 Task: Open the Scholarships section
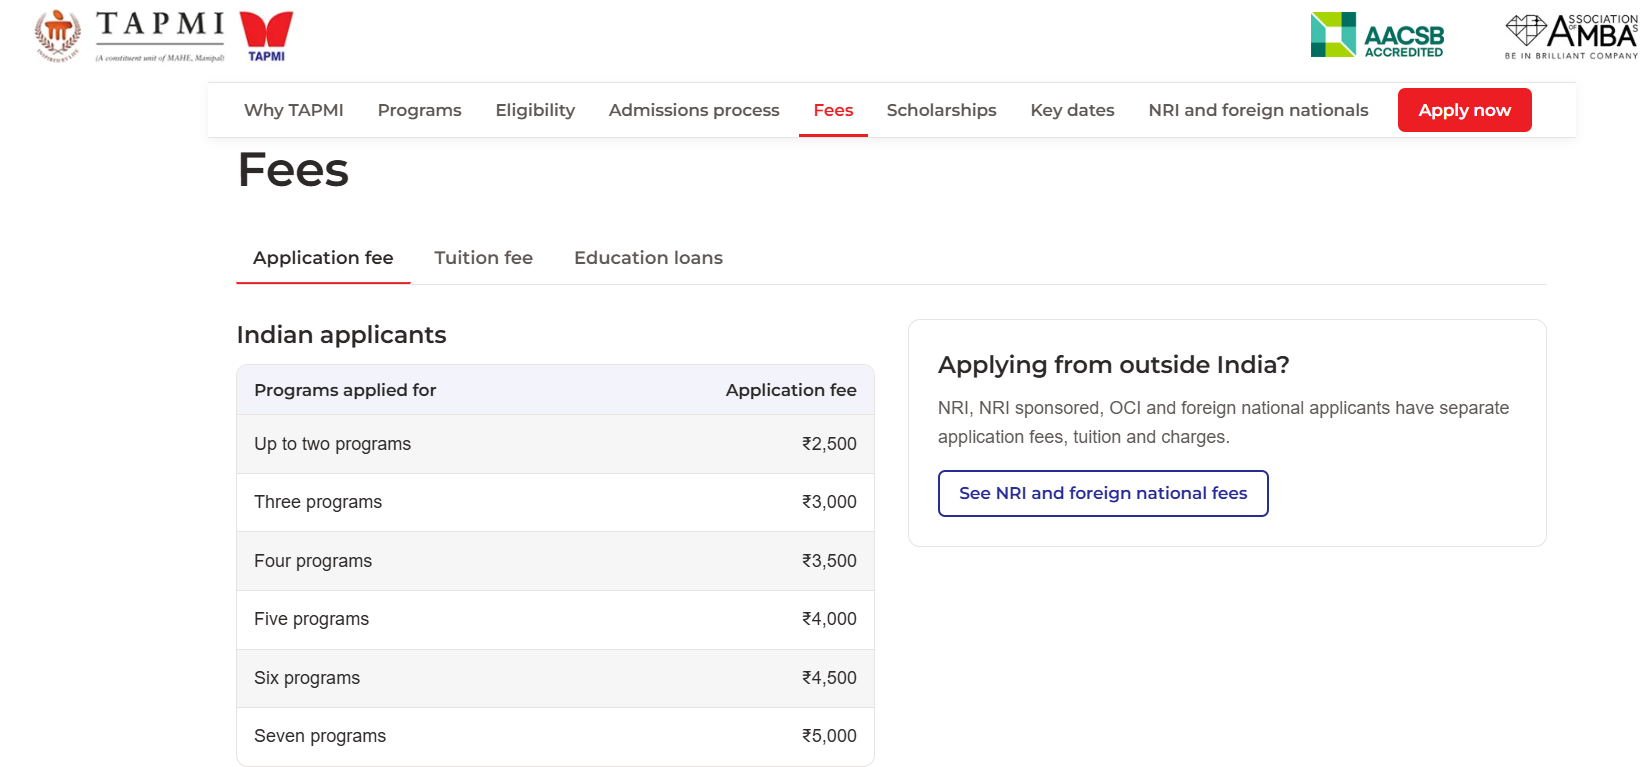pos(942,110)
